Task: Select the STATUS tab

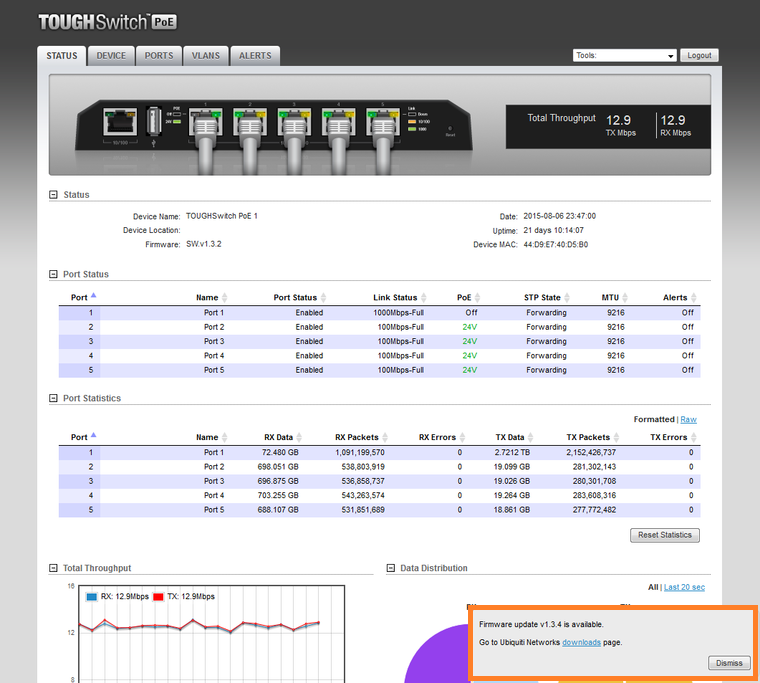Action: tap(62, 56)
